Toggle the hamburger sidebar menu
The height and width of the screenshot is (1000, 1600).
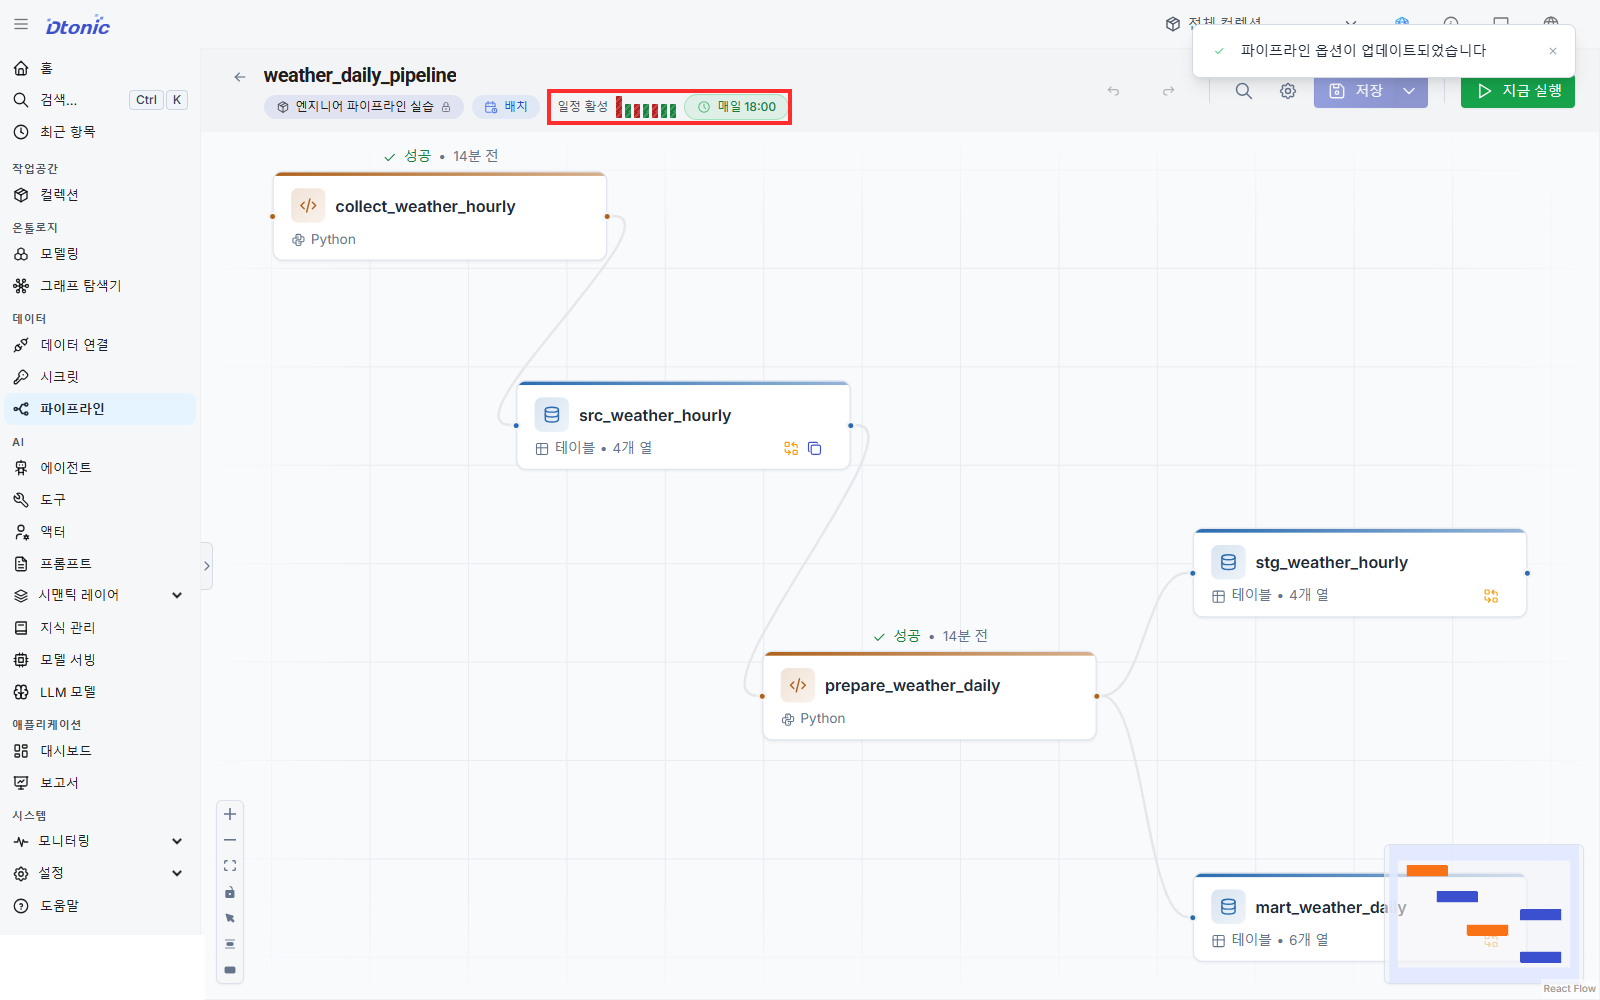coord(21,25)
